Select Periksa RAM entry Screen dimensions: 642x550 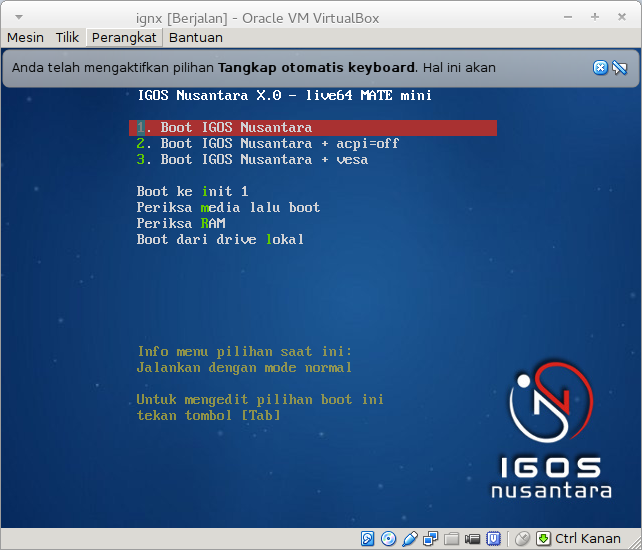(181, 224)
